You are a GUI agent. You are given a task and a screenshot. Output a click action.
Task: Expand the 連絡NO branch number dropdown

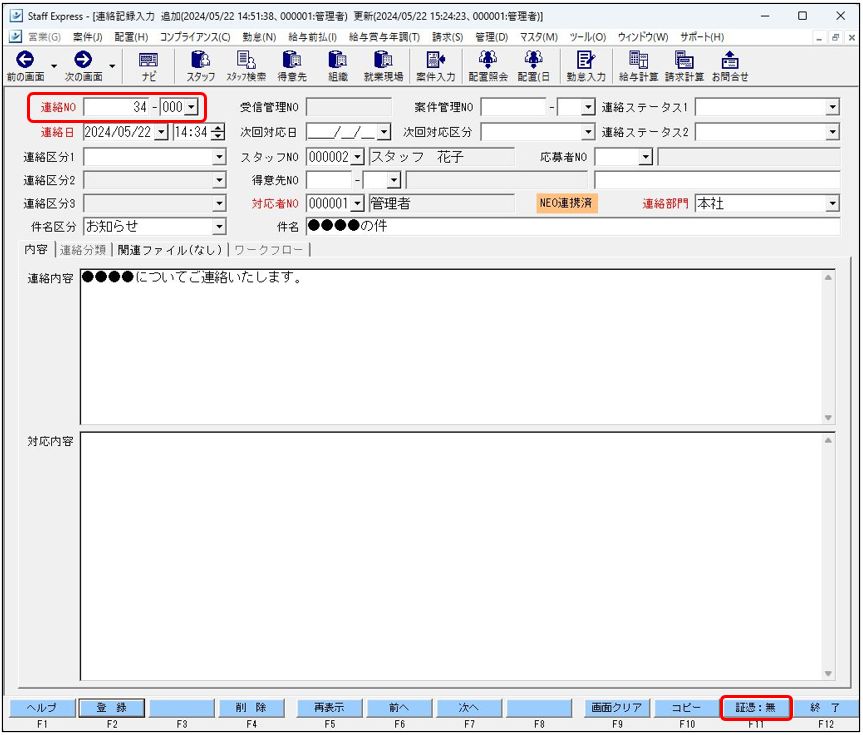click(191, 107)
